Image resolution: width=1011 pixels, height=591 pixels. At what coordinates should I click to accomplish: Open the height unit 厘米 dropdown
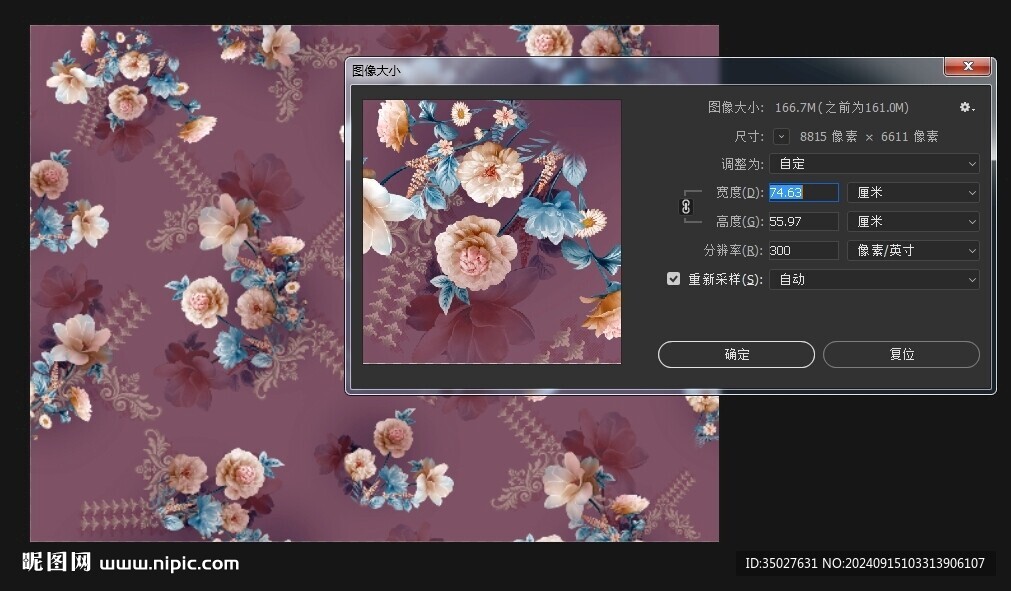click(x=912, y=222)
